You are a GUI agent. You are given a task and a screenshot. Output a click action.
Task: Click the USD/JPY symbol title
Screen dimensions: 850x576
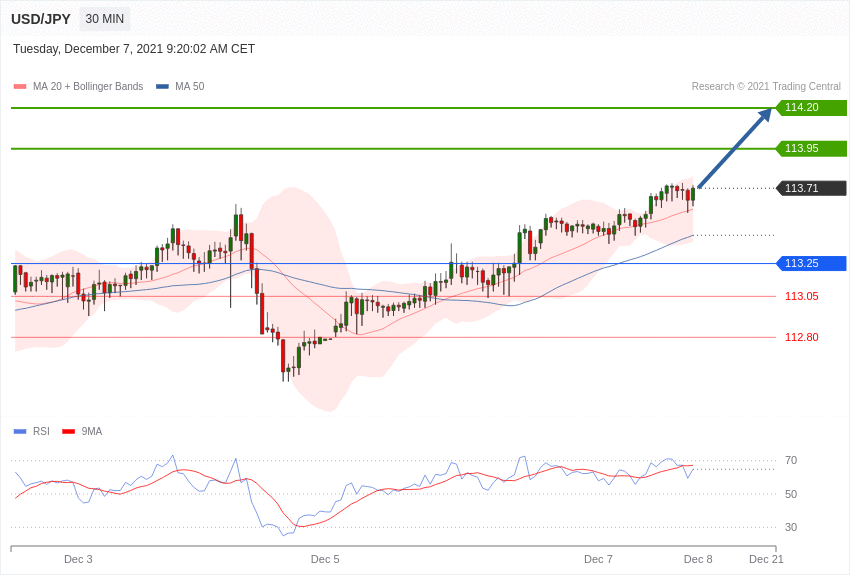41,19
